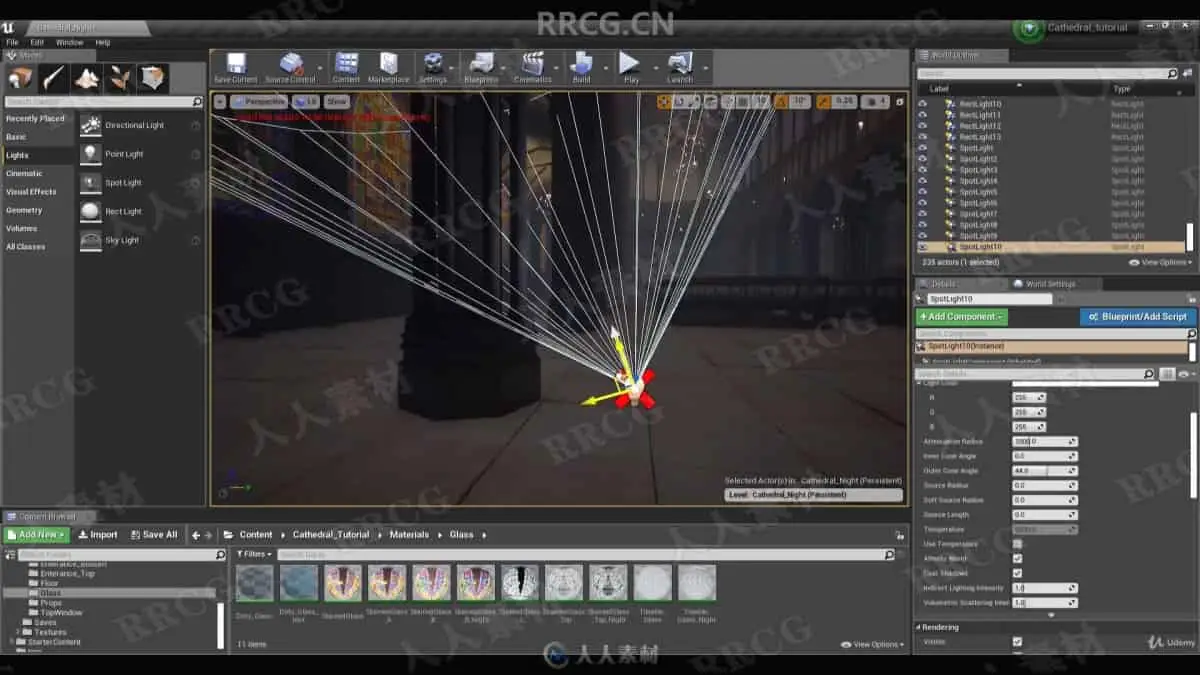The image size is (1200, 675).
Task: Open viewport options dropdown arrow
Action: [220, 102]
